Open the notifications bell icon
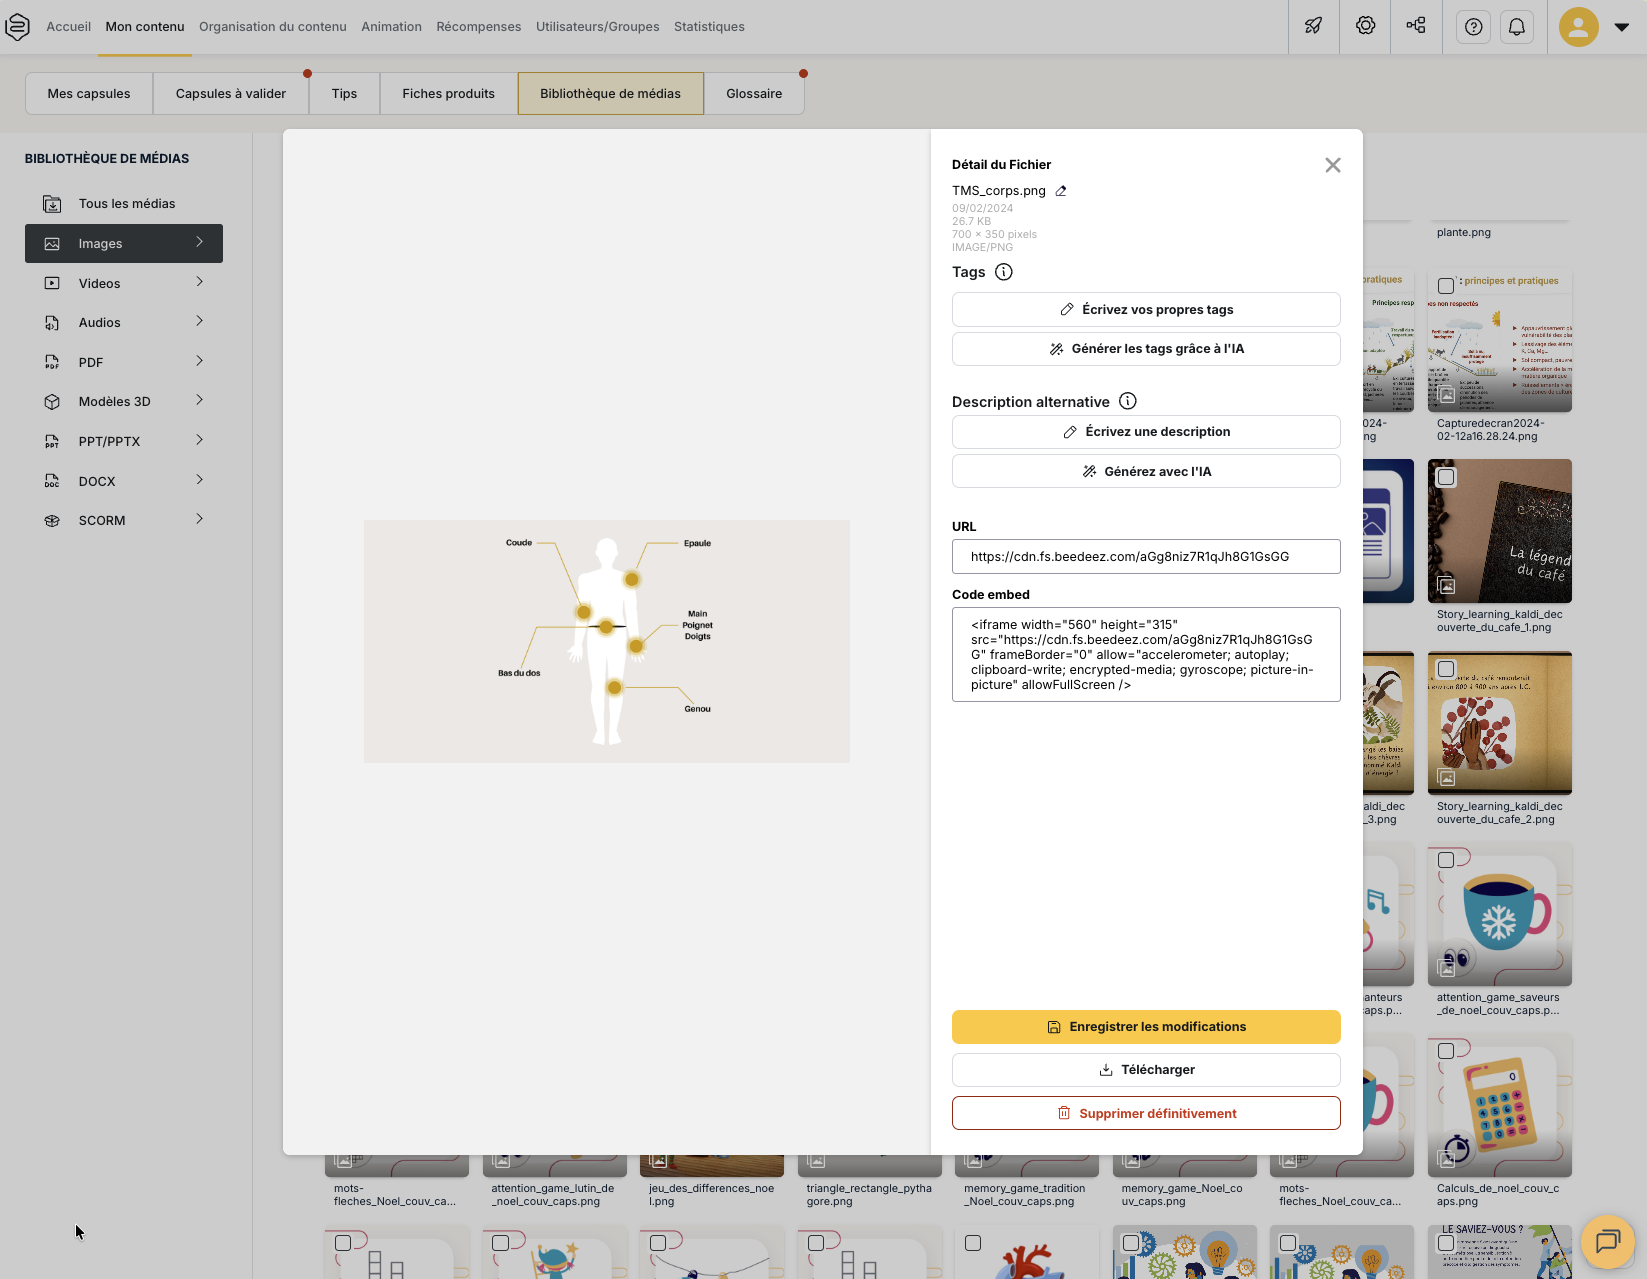Image resolution: width=1647 pixels, height=1279 pixels. coord(1517,27)
